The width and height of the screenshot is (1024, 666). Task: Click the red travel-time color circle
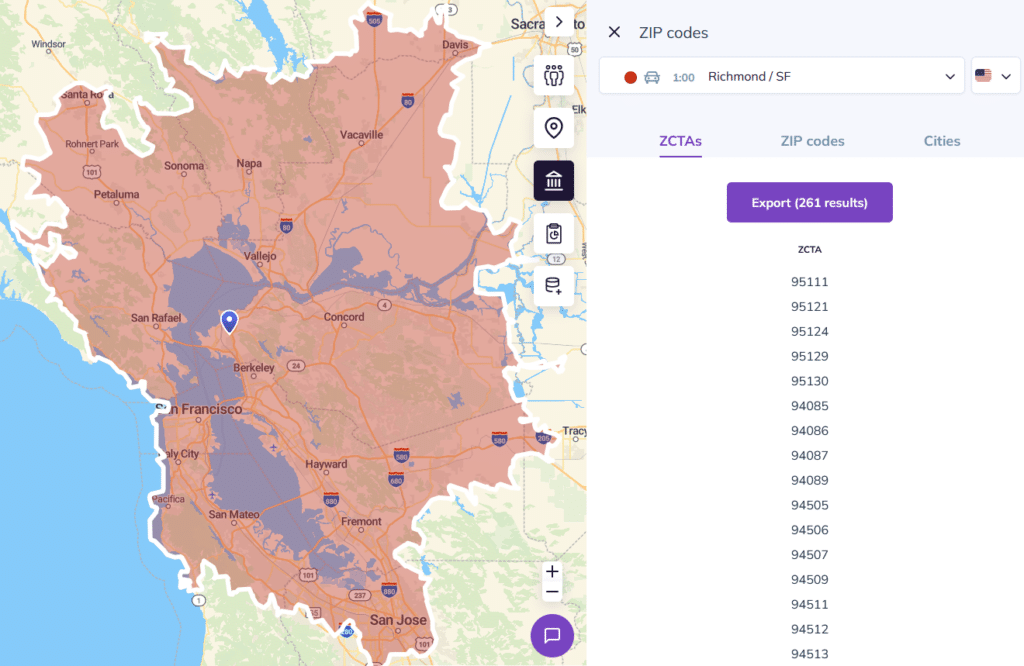pos(631,75)
